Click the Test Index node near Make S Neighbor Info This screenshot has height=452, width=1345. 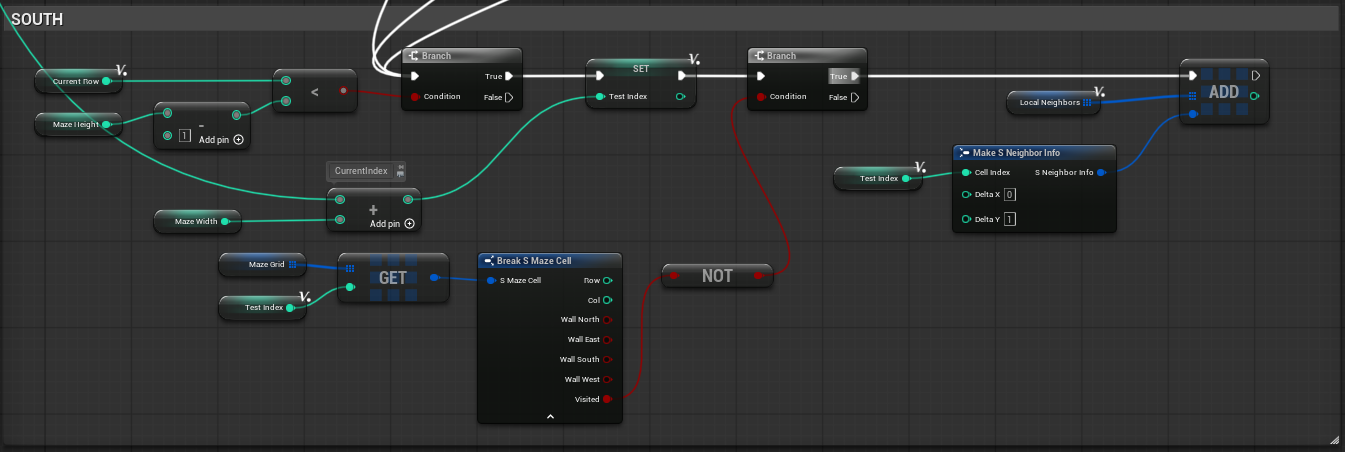coord(878,178)
